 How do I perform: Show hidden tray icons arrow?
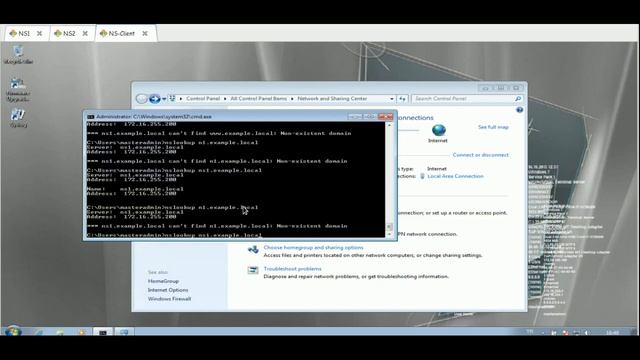pyautogui.click(x=543, y=333)
